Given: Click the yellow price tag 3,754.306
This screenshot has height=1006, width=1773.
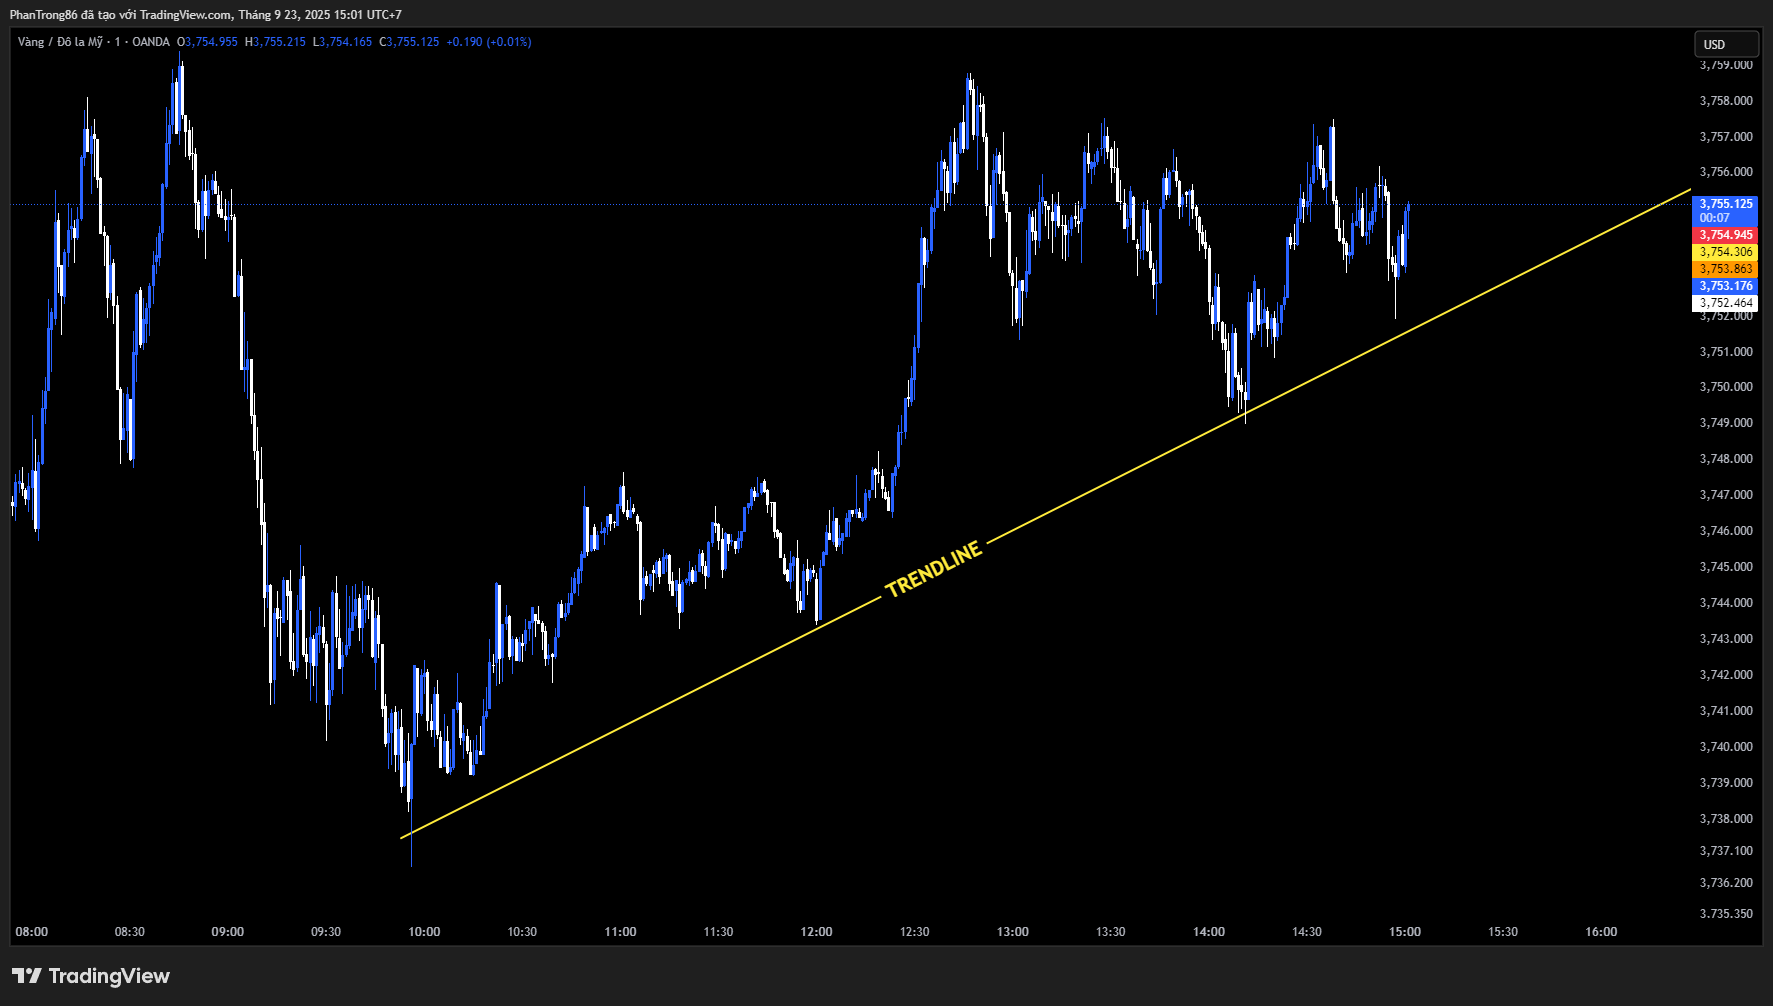Looking at the screenshot, I should 1725,252.
